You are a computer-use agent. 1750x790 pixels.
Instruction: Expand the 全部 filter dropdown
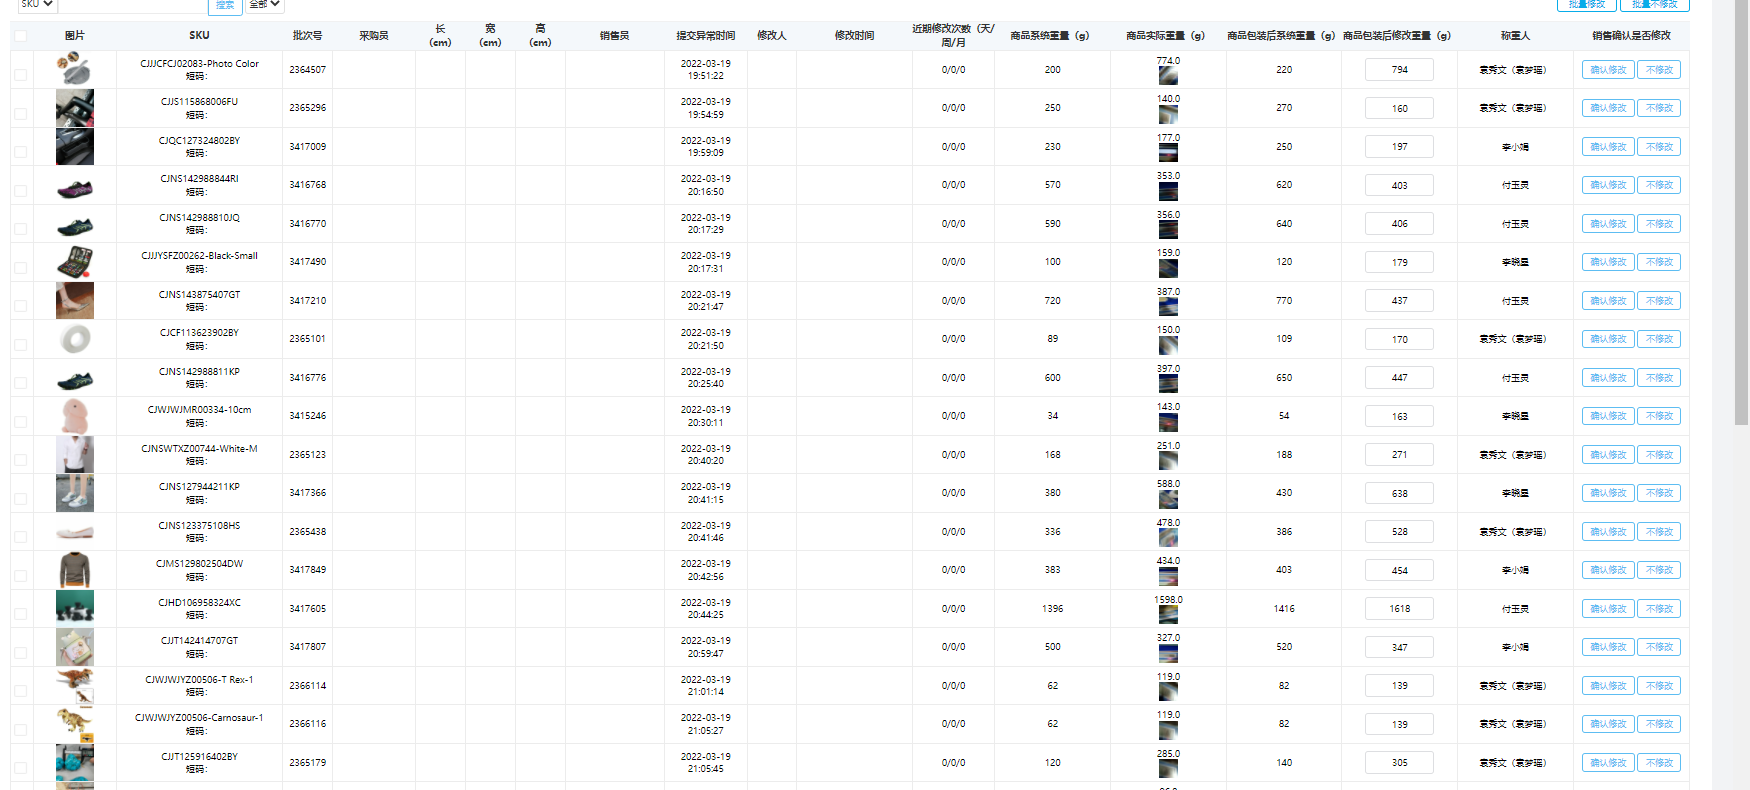(264, 5)
